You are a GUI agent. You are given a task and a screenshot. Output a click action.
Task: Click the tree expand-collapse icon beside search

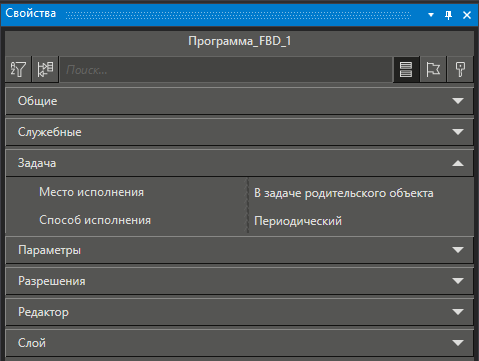(45, 69)
